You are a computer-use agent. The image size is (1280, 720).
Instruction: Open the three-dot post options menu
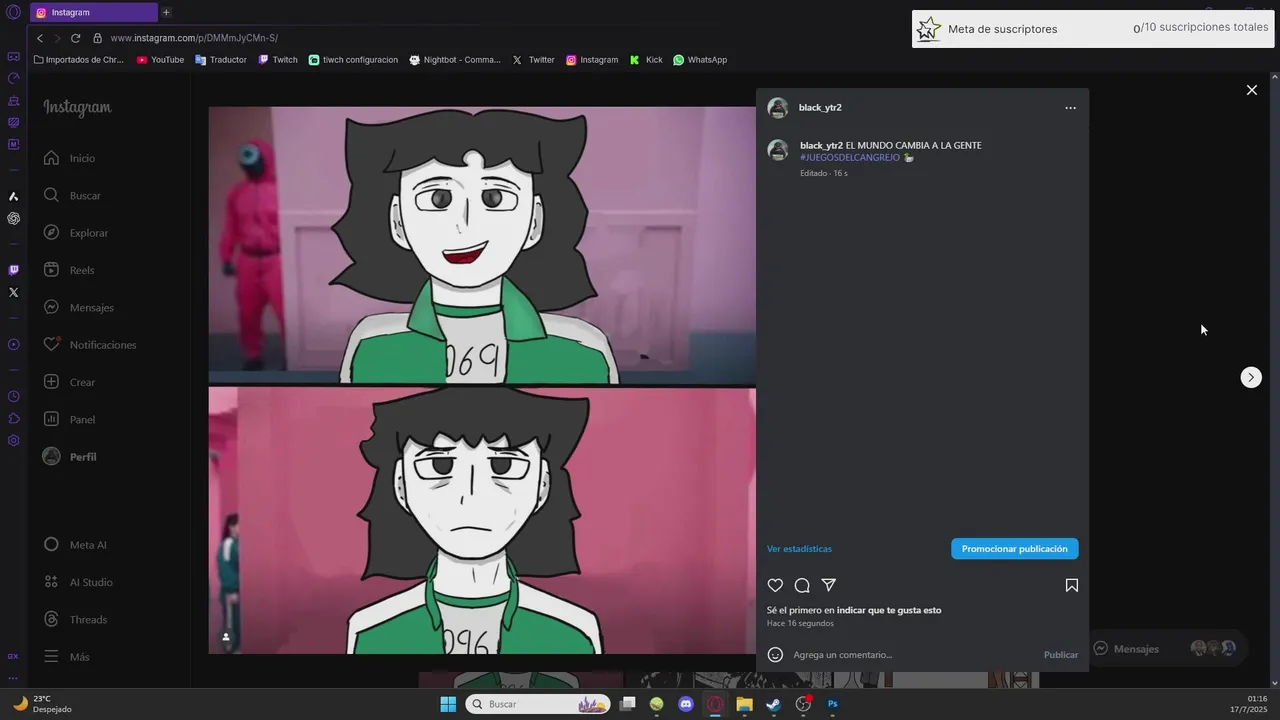tap(1070, 108)
